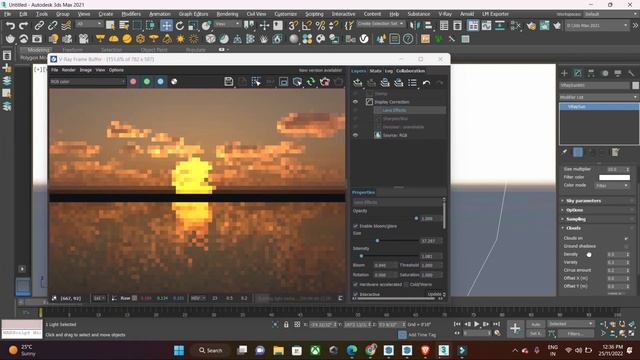Switch to Stats tab in Frame Buffer
Image resolution: width=640 pixels, height=360 pixels.
[x=375, y=71]
